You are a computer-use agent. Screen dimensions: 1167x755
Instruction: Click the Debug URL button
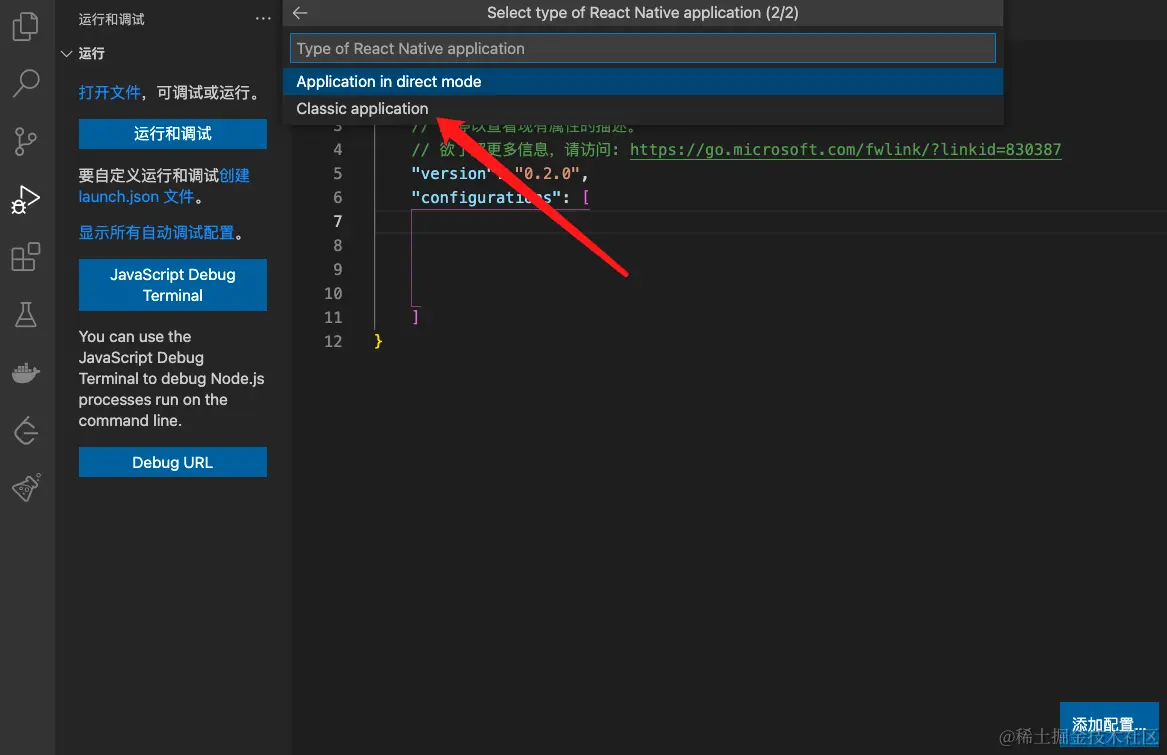click(173, 462)
